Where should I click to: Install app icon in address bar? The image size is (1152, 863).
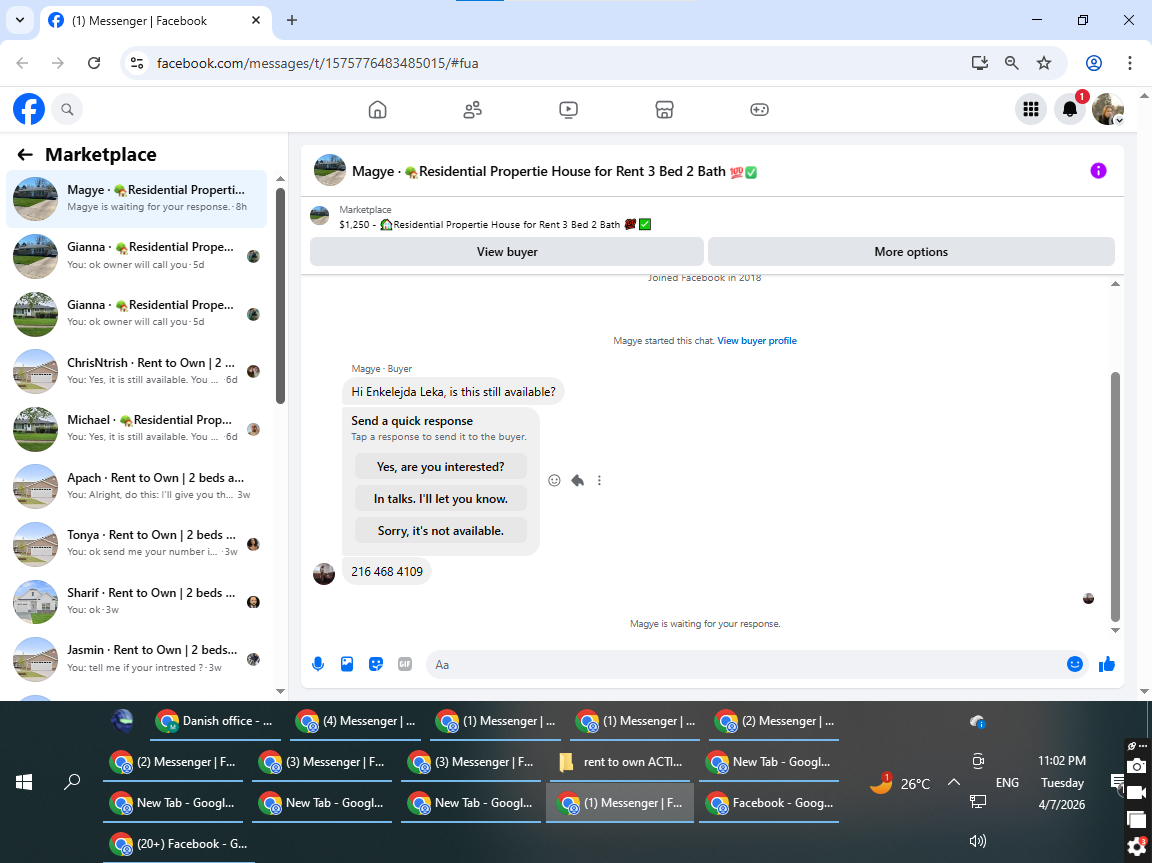(x=979, y=63)
